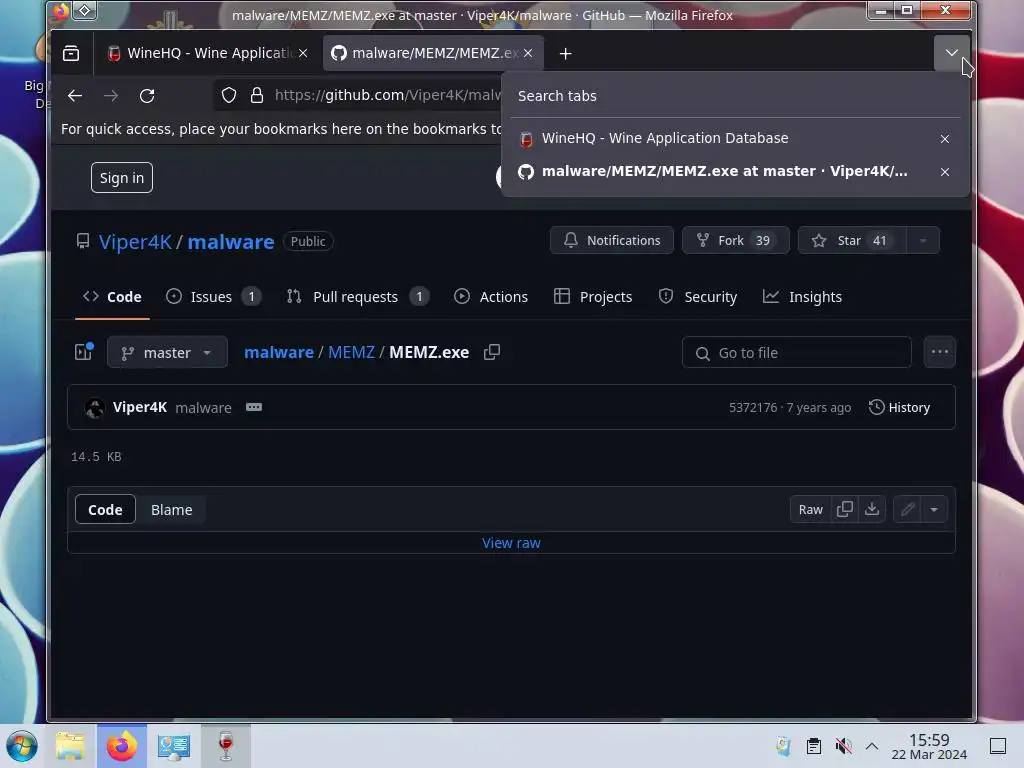Focus the Go to file search field
Screen dimensions: 1024x768
point(797,353)
